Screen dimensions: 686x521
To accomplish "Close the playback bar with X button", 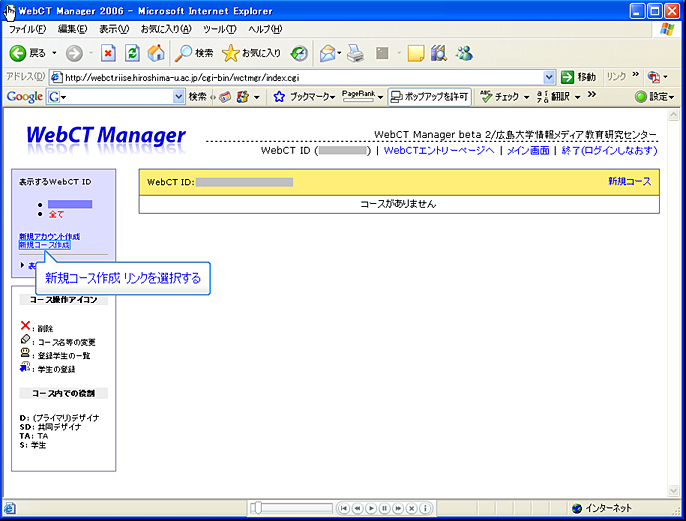I will coord(412,508).
